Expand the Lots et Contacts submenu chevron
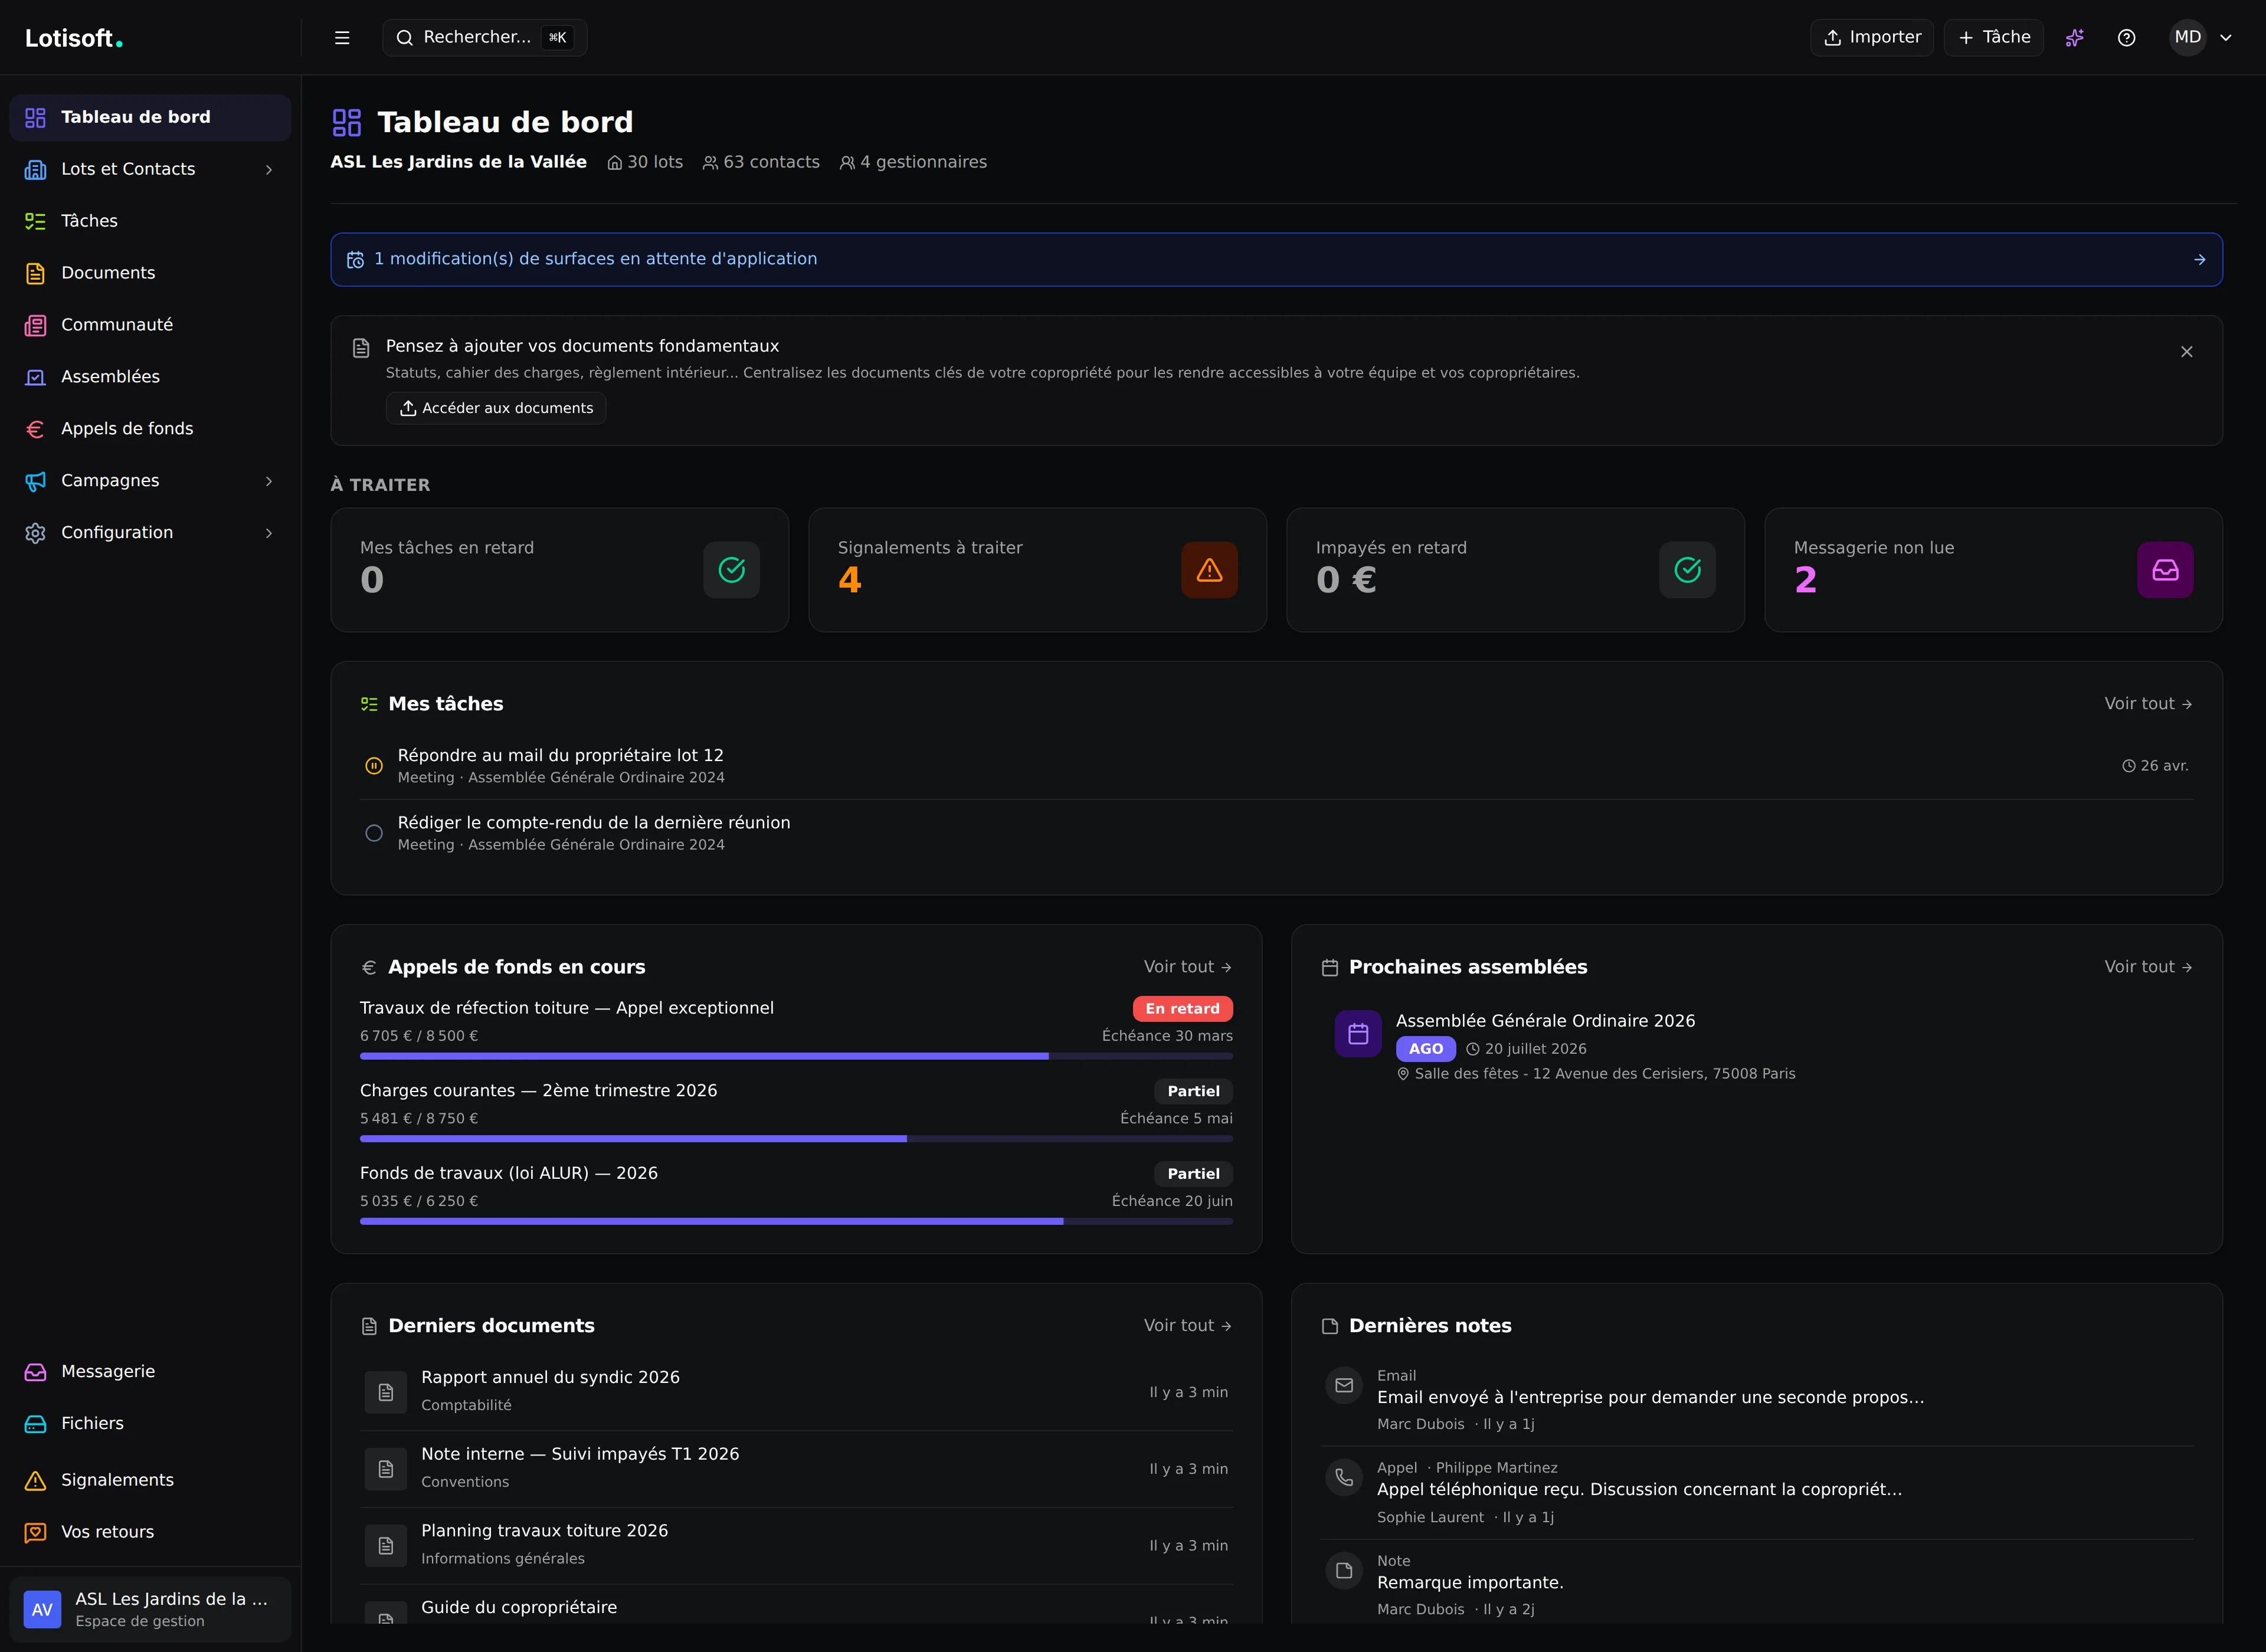The width and height of the screenshot is (2266, 1652). (268, 170)
